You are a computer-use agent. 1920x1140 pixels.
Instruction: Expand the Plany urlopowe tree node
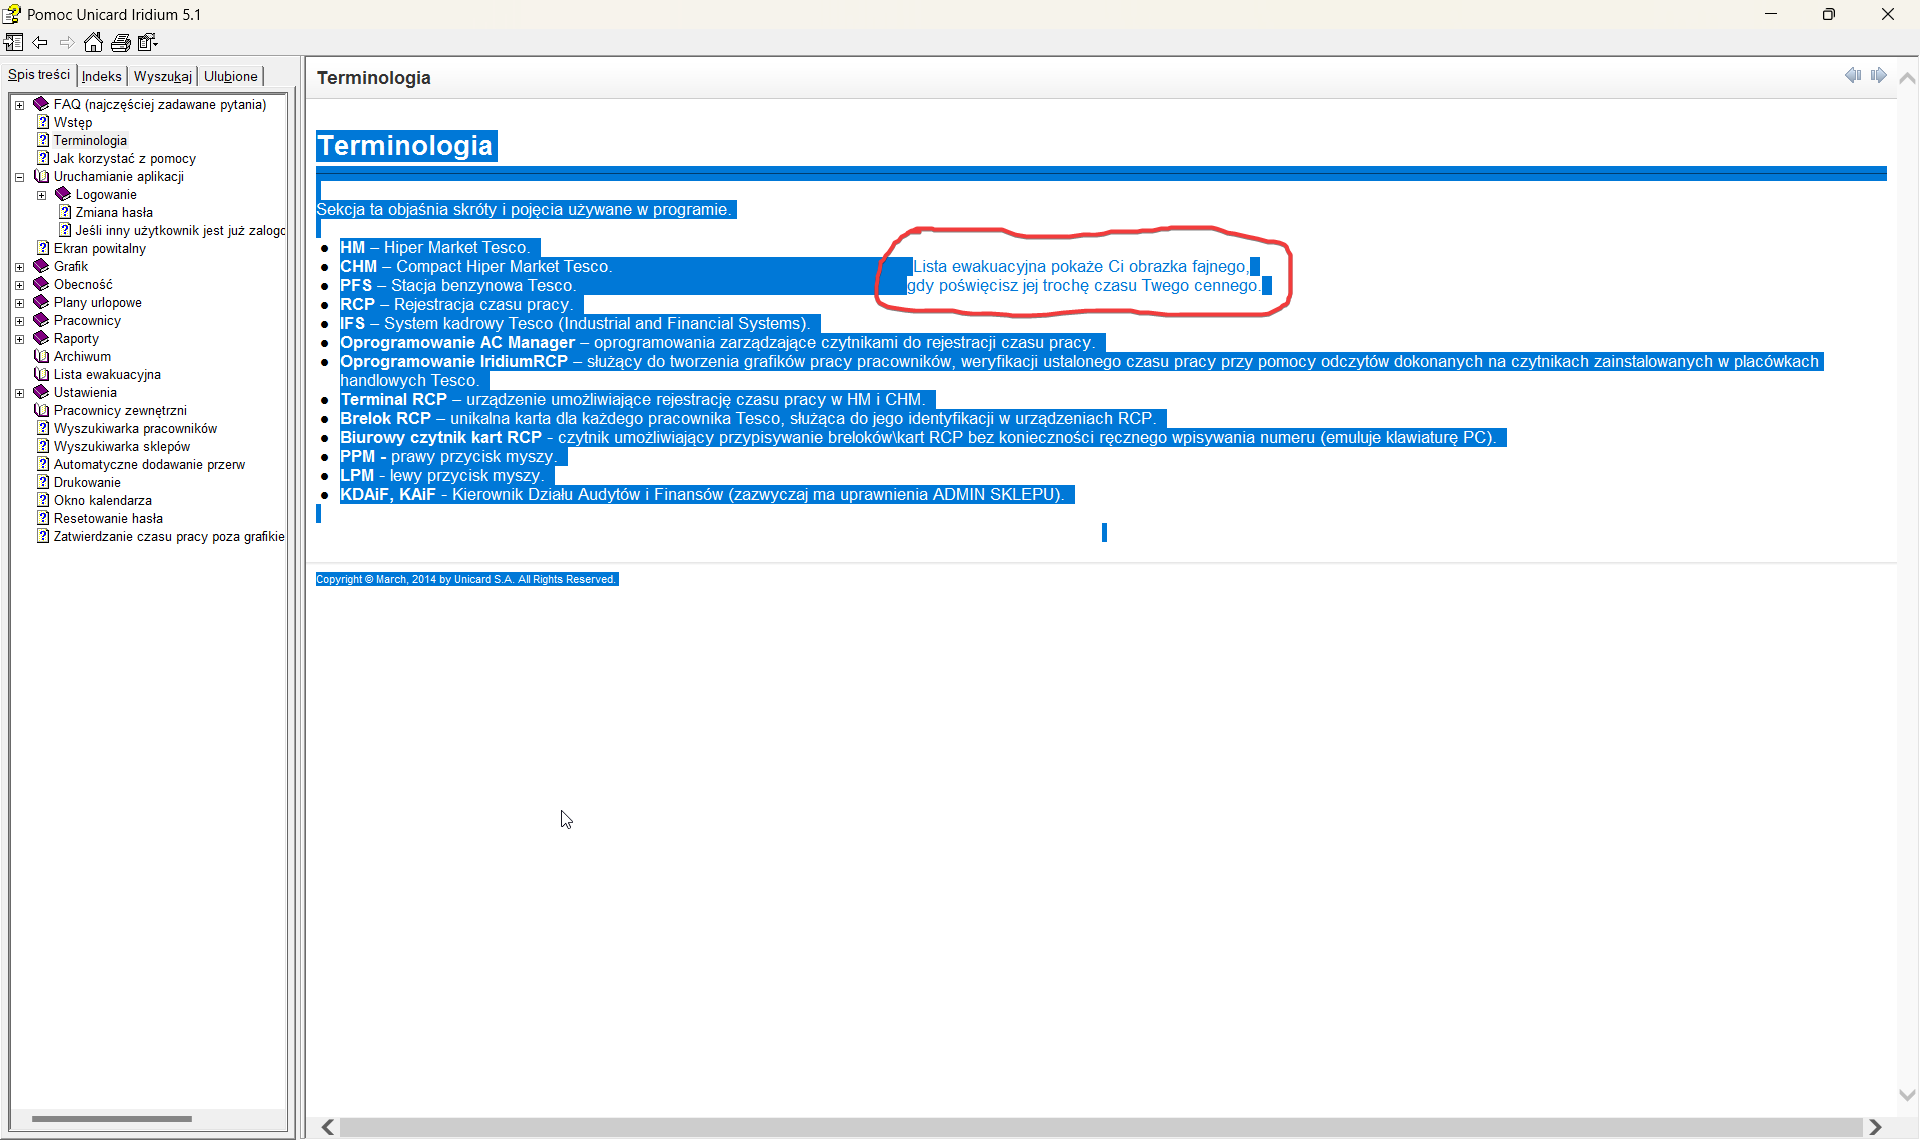(19, 303)
